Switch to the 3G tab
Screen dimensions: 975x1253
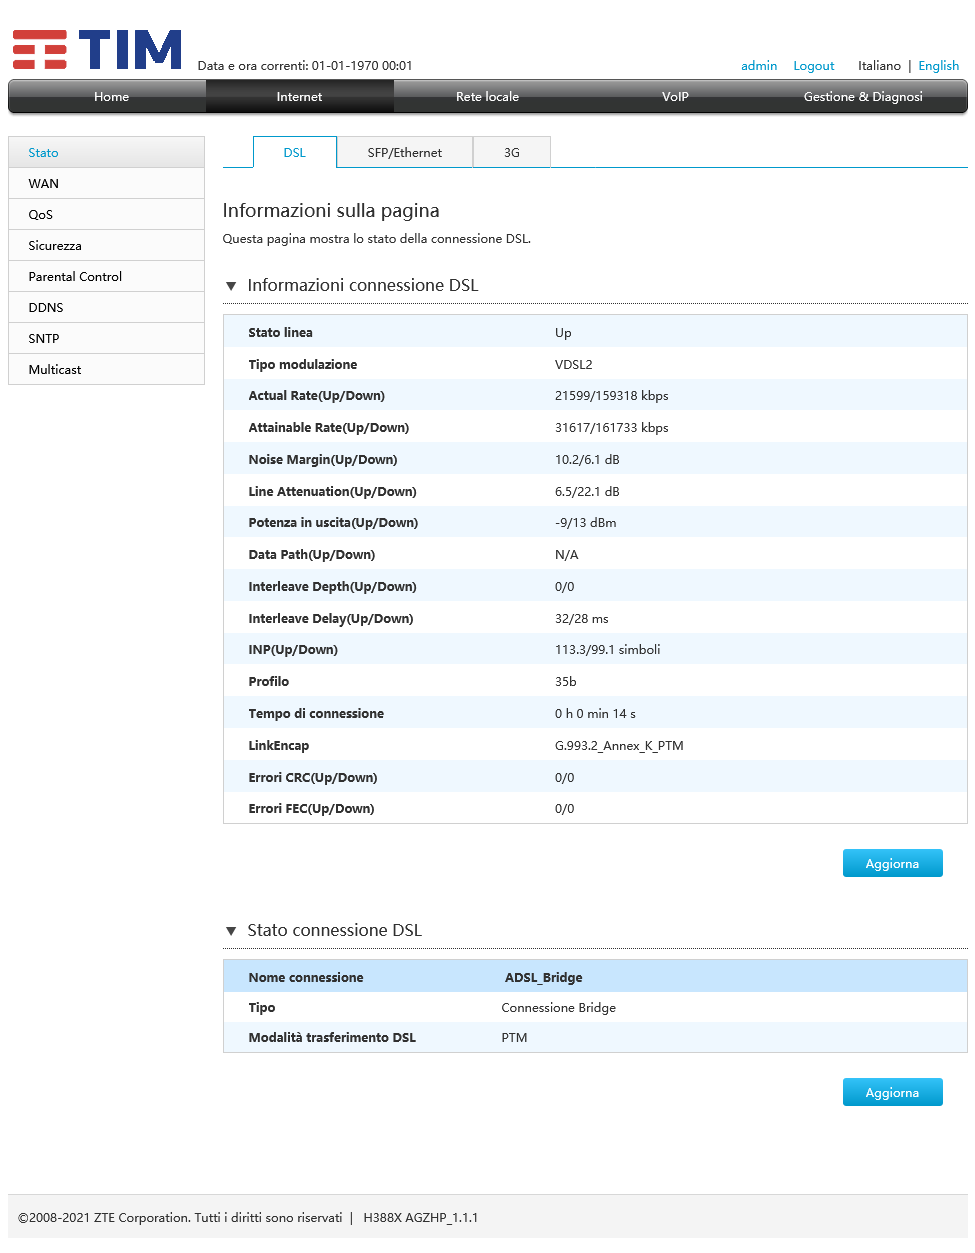pos(511,153)
